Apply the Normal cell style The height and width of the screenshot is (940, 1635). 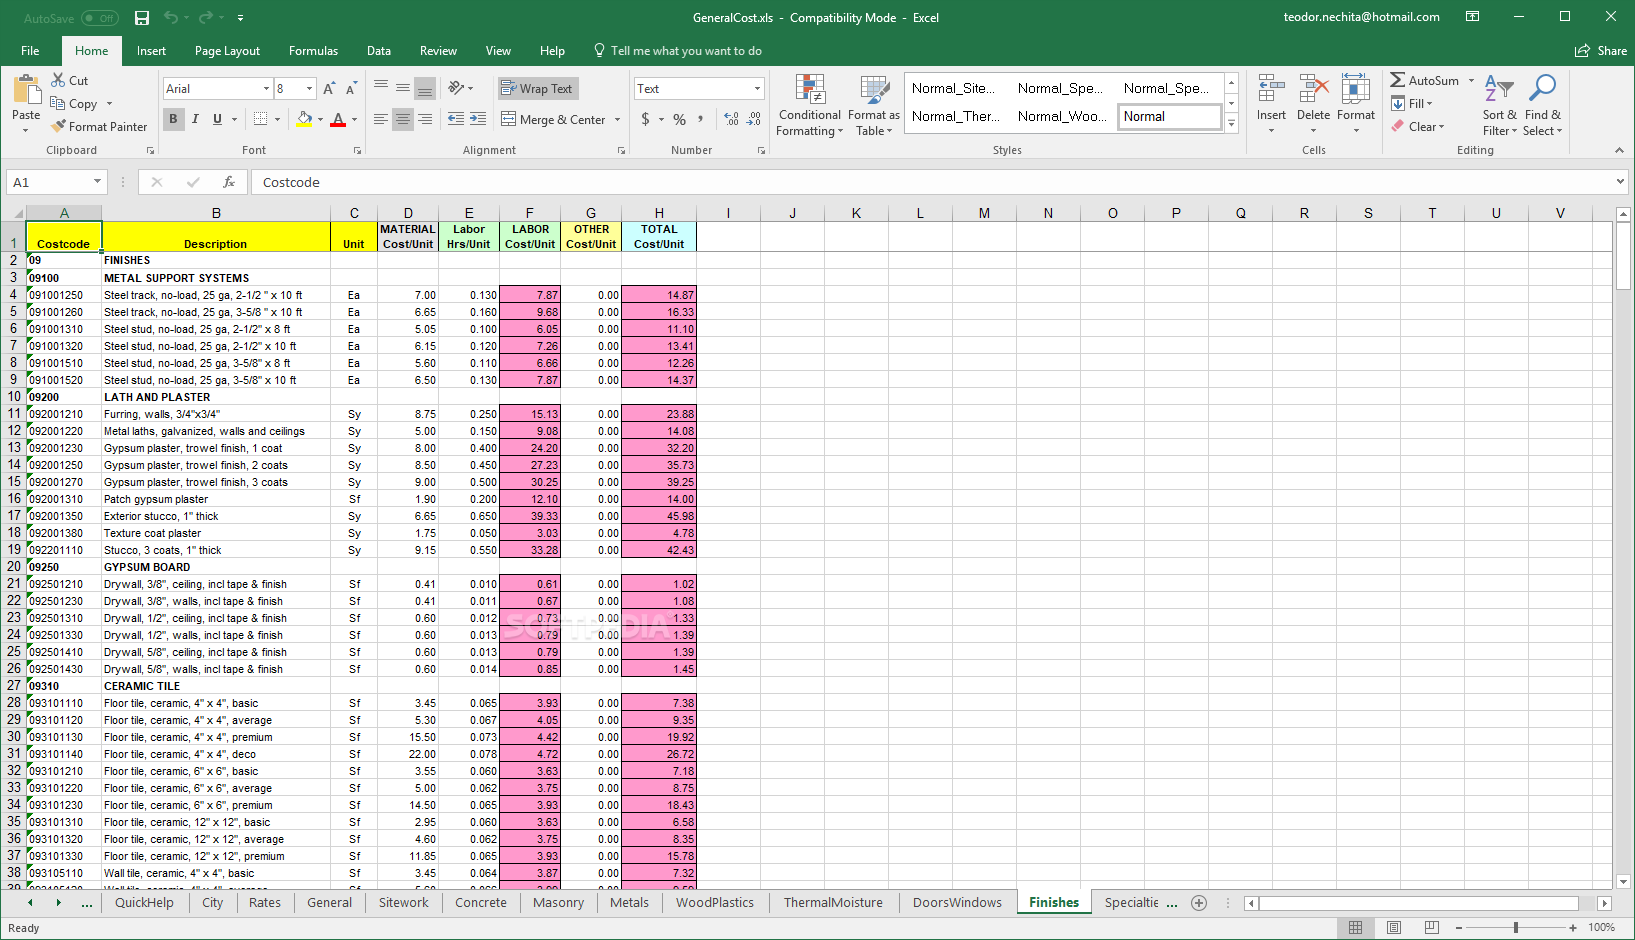[1169, 117]
